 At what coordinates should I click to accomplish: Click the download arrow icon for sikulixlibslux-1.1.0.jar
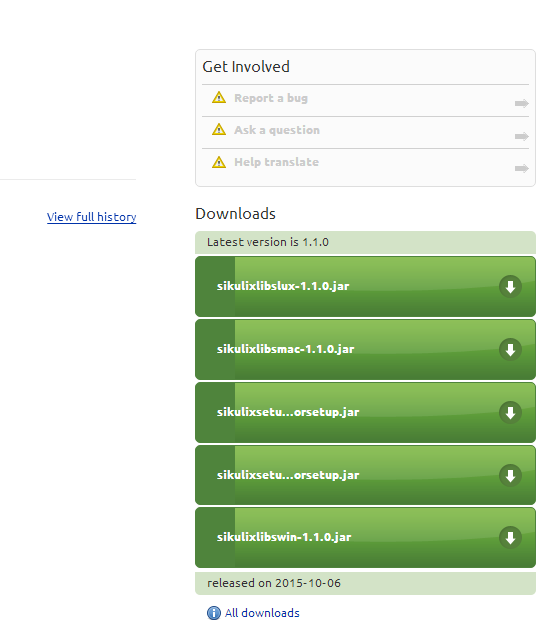pyautogui.click(x=510, y=287)
